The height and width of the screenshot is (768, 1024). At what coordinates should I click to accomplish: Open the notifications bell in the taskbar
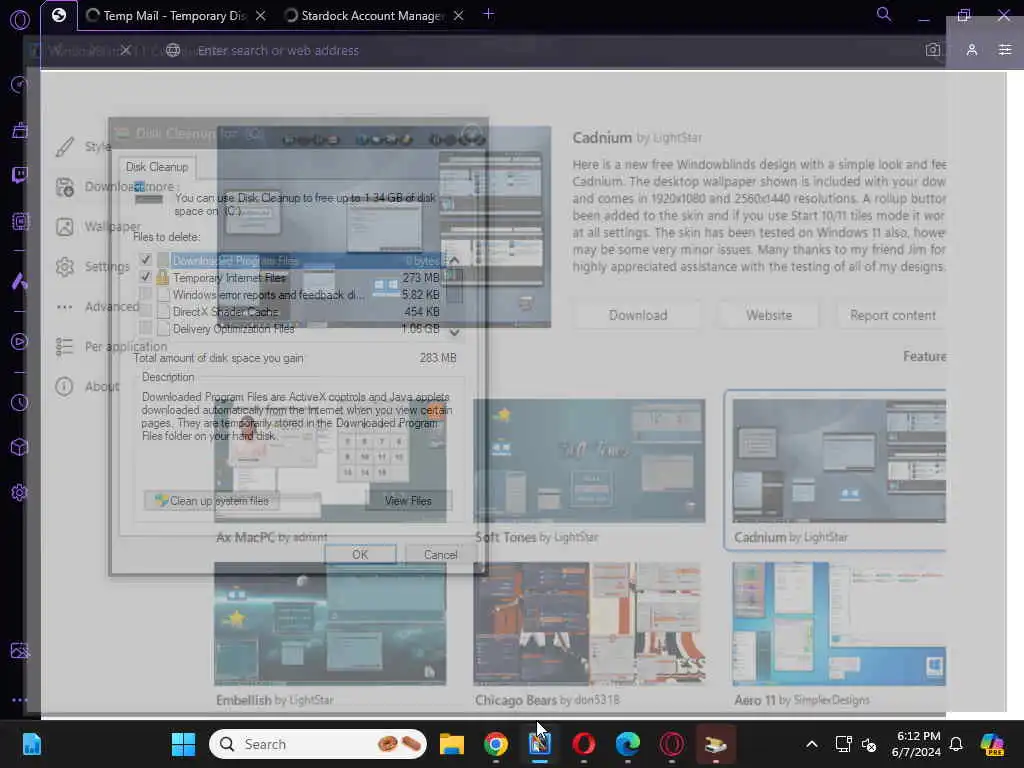[x=956, y=744]
